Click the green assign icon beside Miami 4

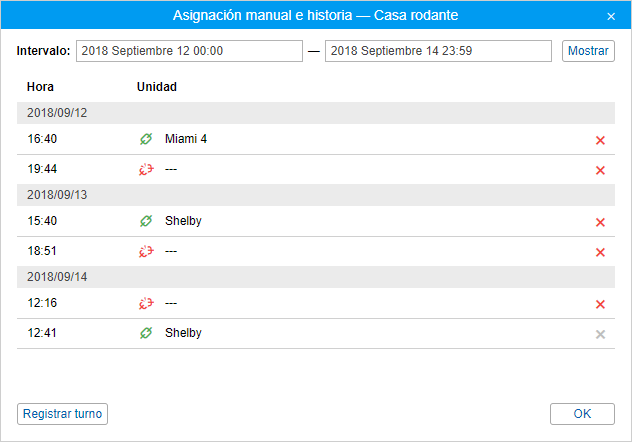click(145, 139)
